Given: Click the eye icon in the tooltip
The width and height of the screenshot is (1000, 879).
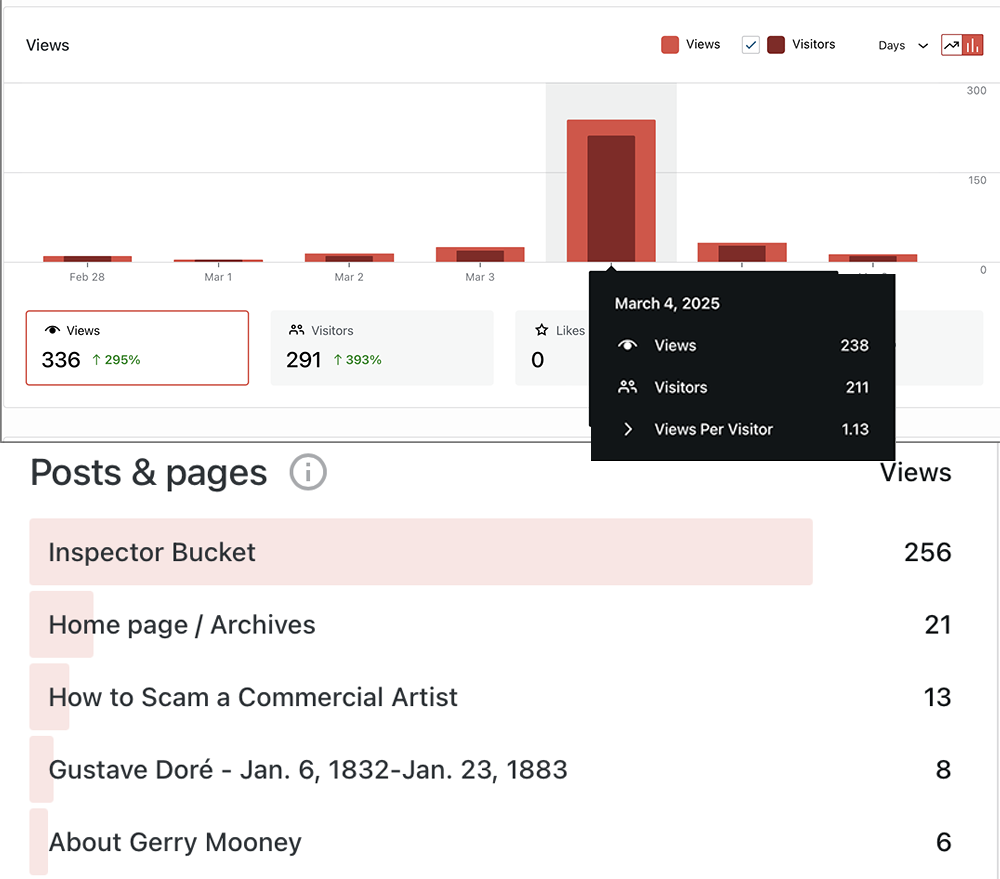Looking at the screenshot, I should (628, 346).
